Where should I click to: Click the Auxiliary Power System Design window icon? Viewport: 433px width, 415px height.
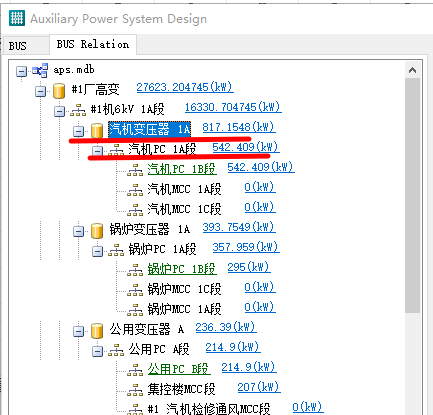[17, 18]
